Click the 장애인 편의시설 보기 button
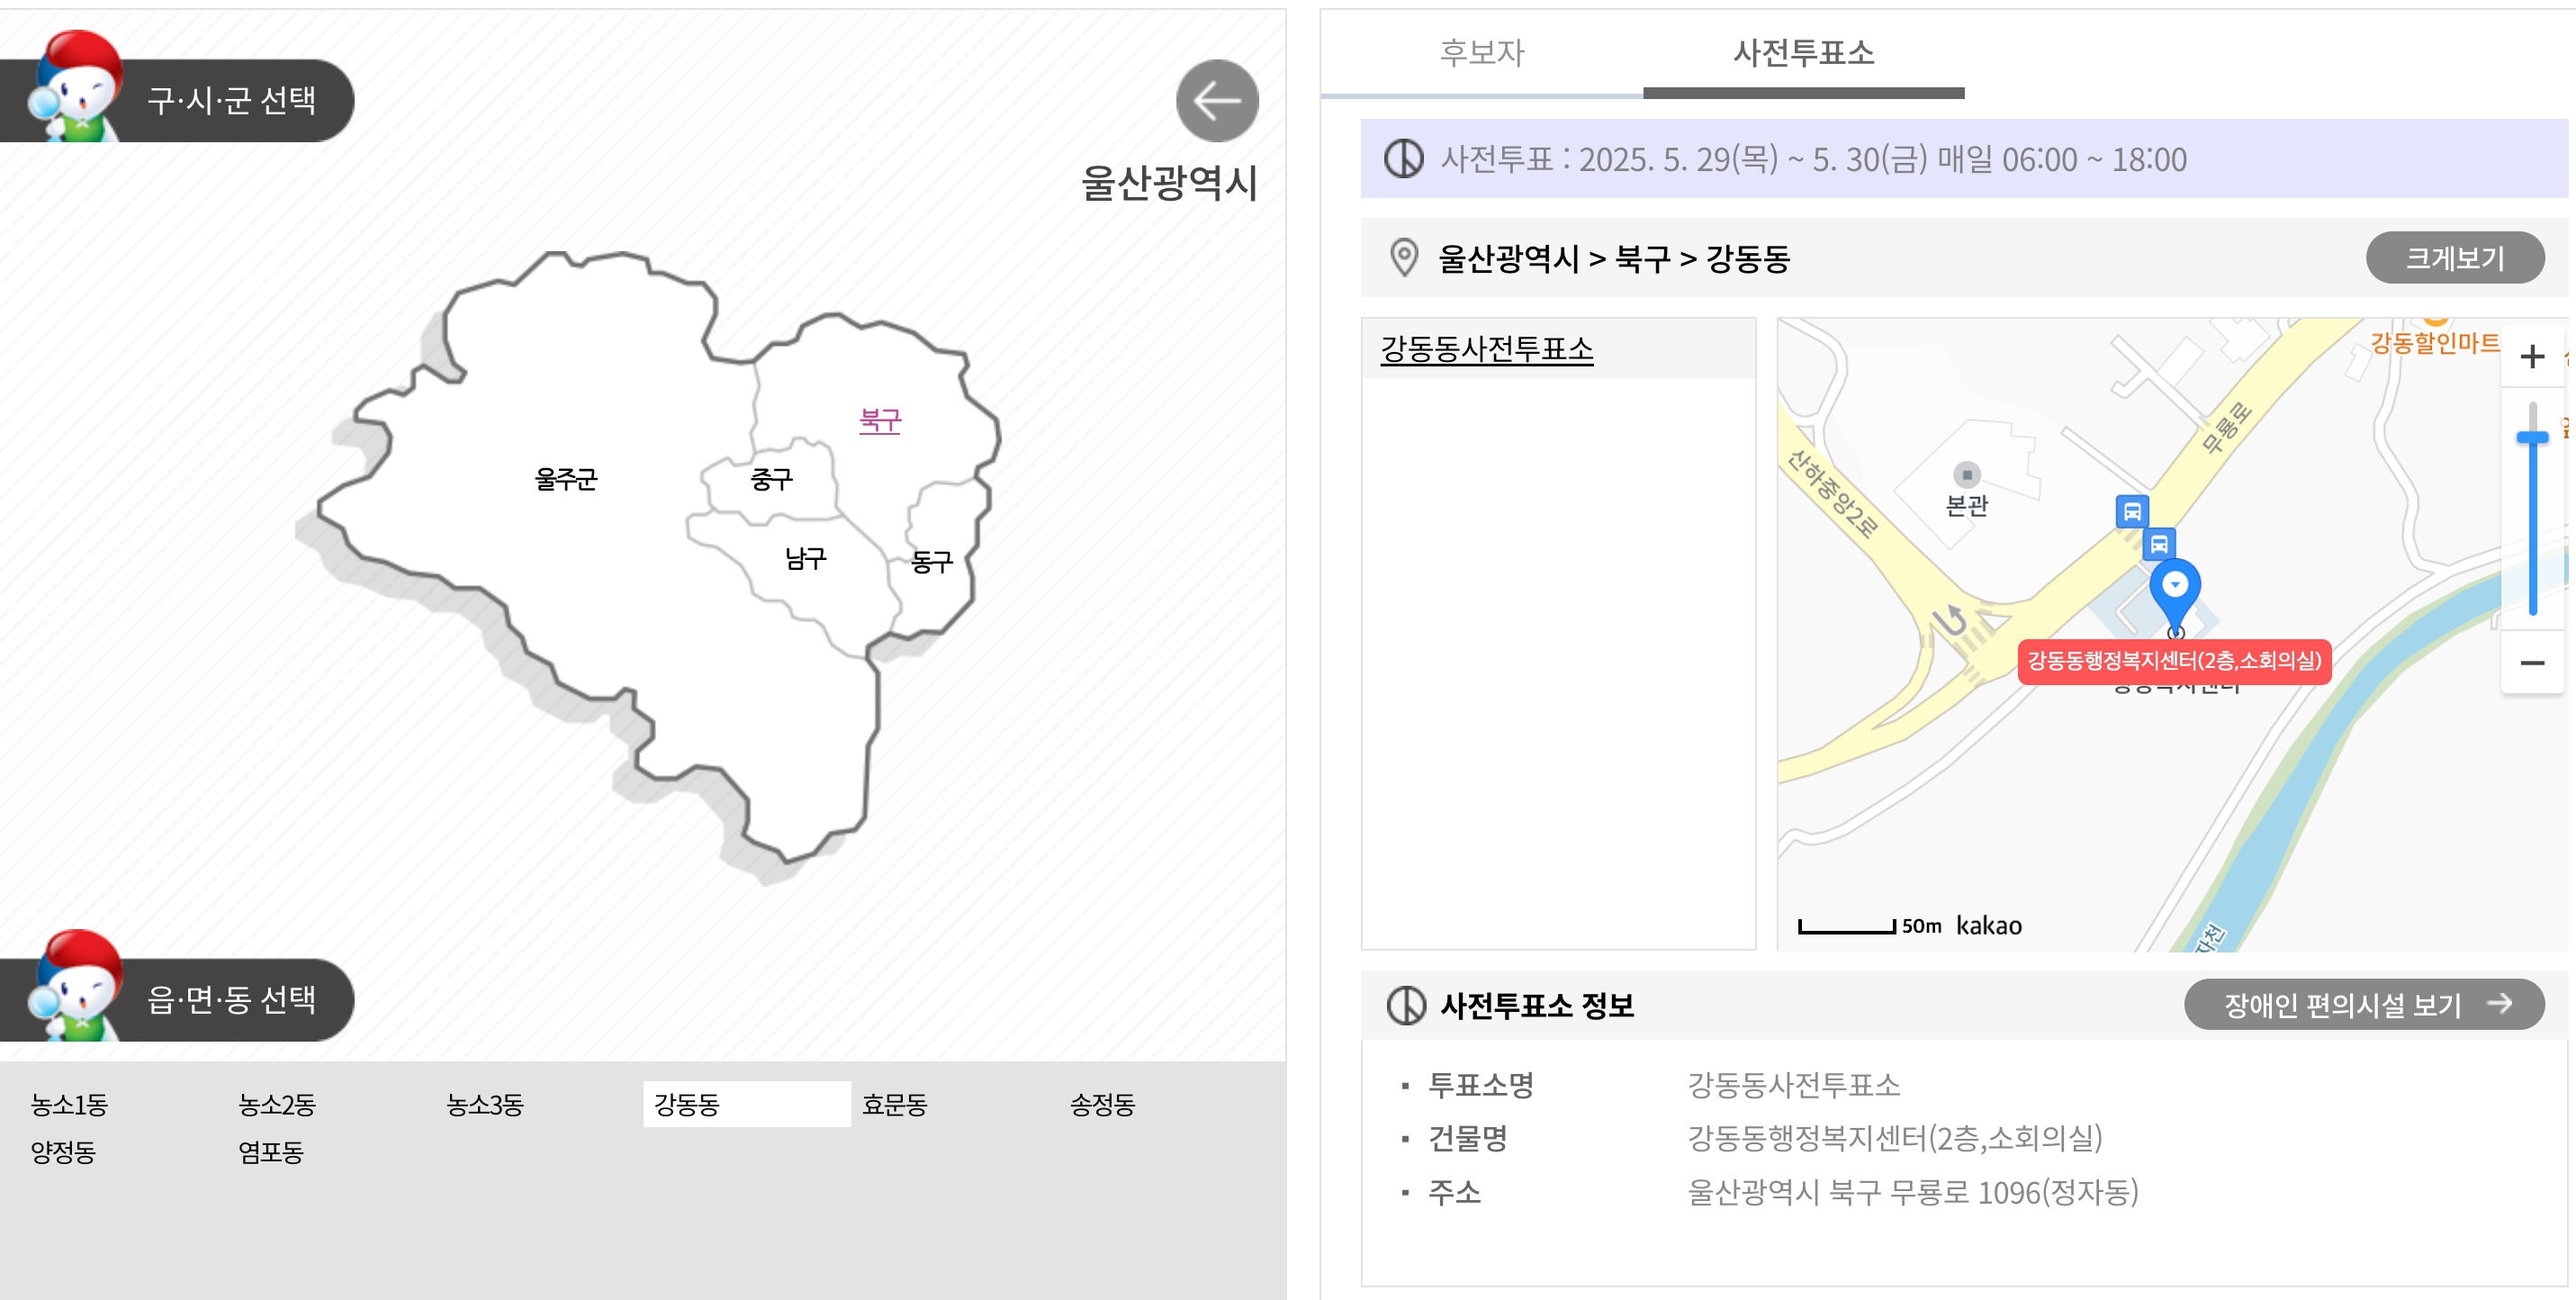The width and height of the screenshot is (2576, 1300). click(2364, 1005)
